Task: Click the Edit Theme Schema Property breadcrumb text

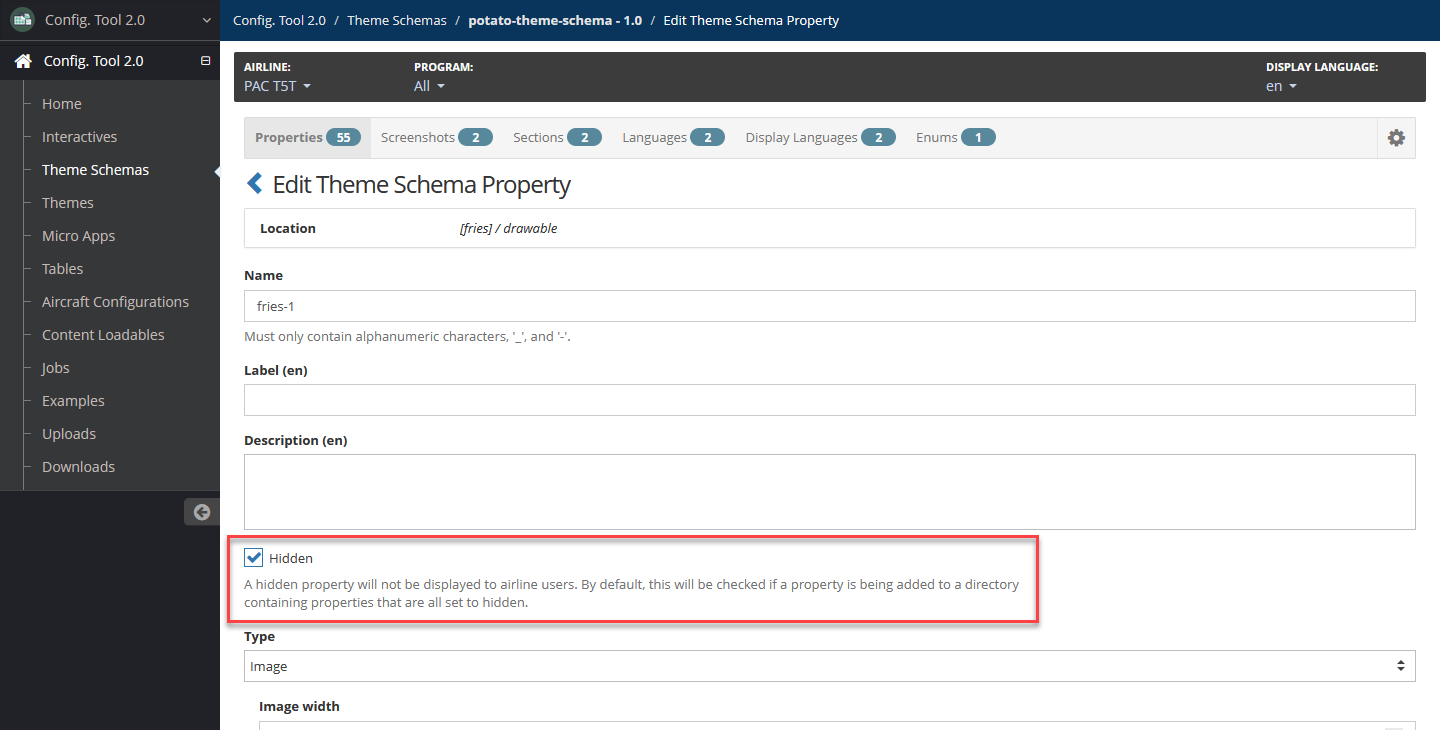Action: [751, 20]
